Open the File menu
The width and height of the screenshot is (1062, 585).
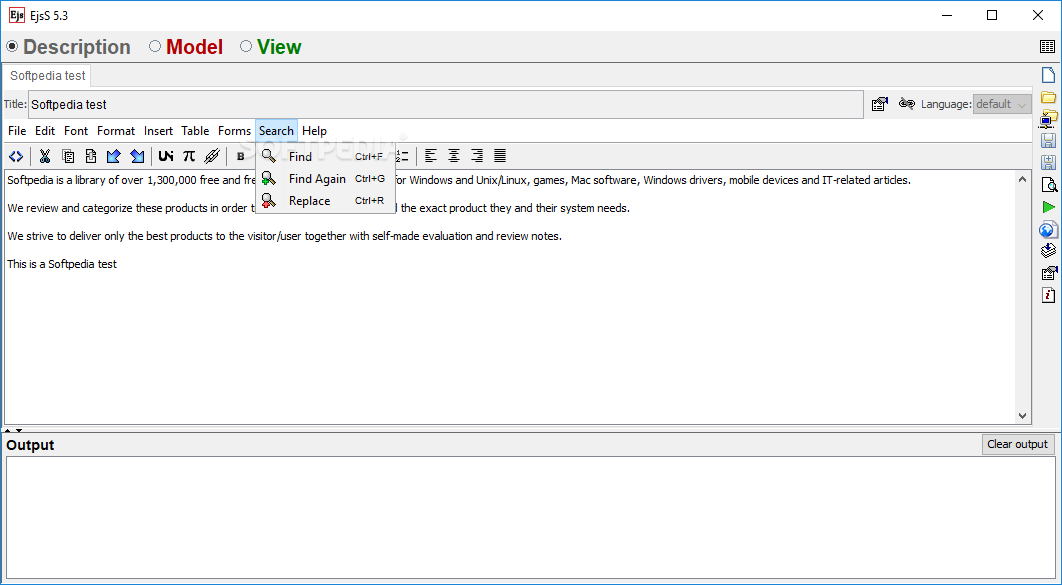(17, 131)
